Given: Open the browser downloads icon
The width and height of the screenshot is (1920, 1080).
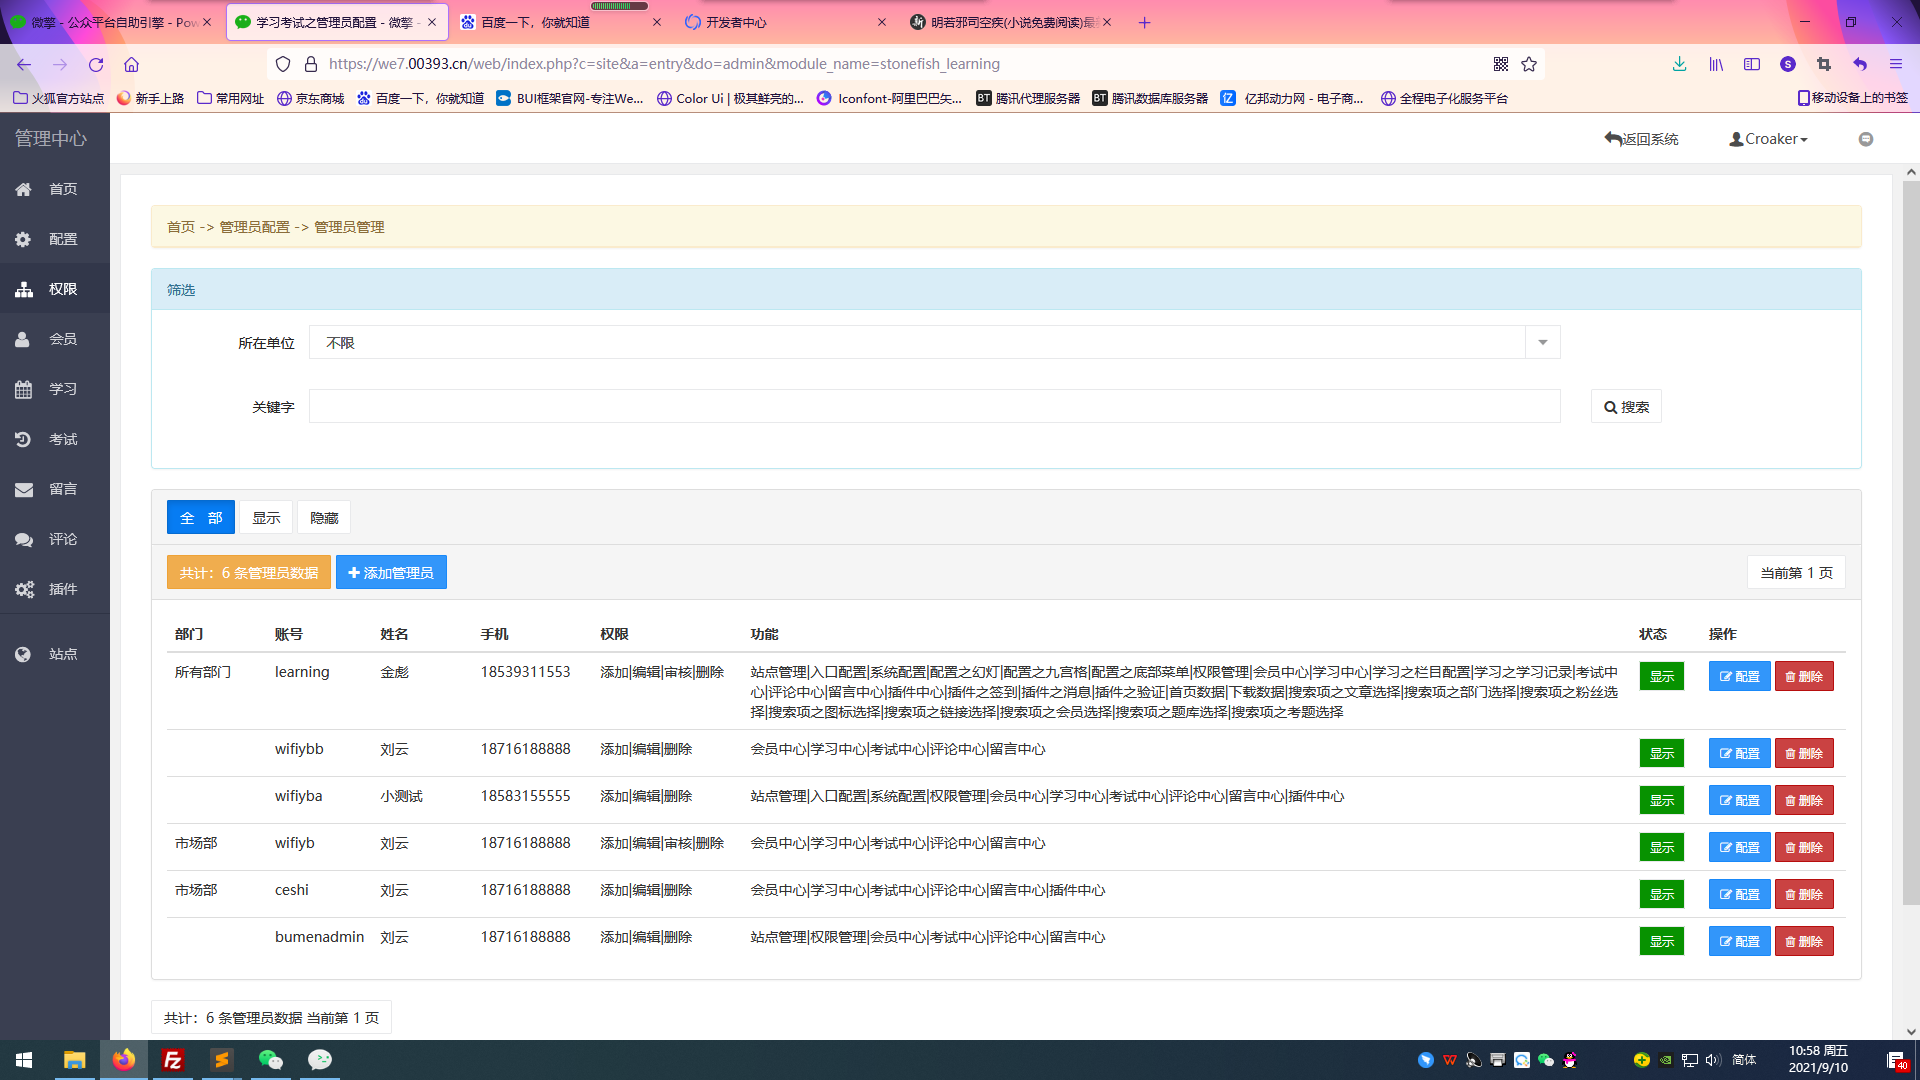Looking at the screenshot, I should point(1679,64).
